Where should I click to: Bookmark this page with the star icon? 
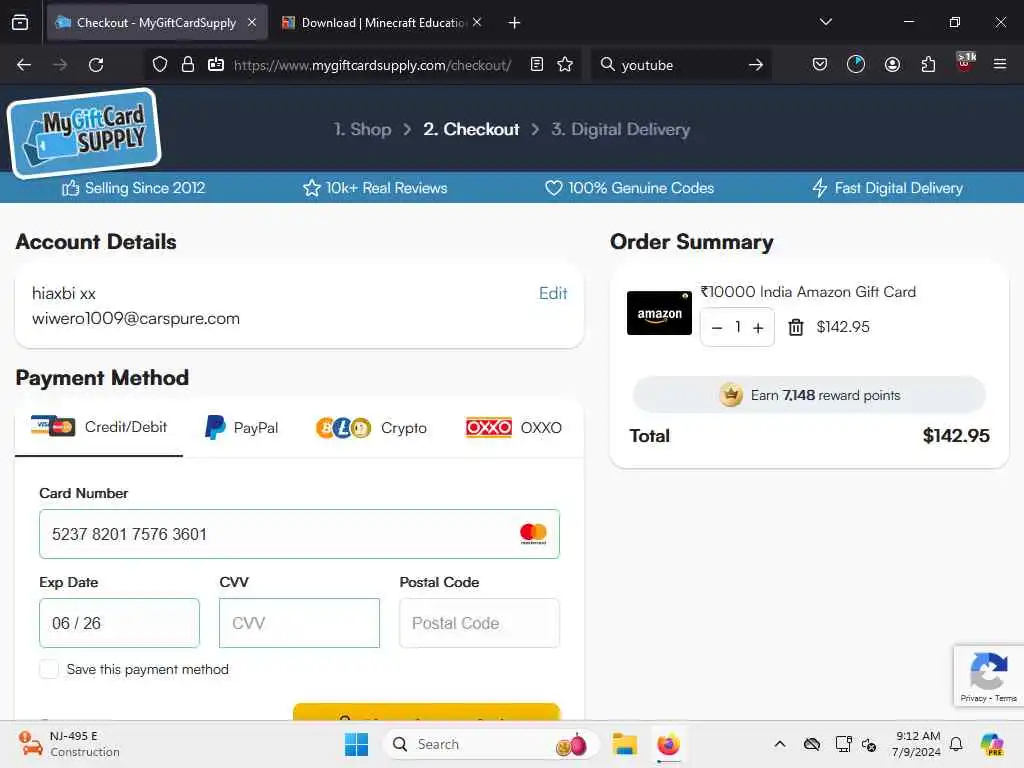[x=565, y=65]
